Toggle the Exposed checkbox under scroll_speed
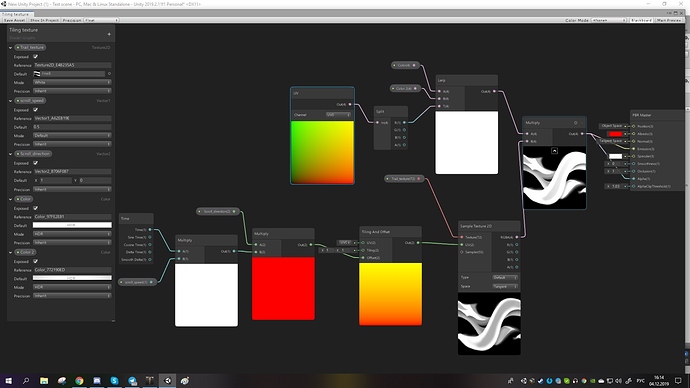The height and width of the screenshot is (388, 690). tap(36, 110)
